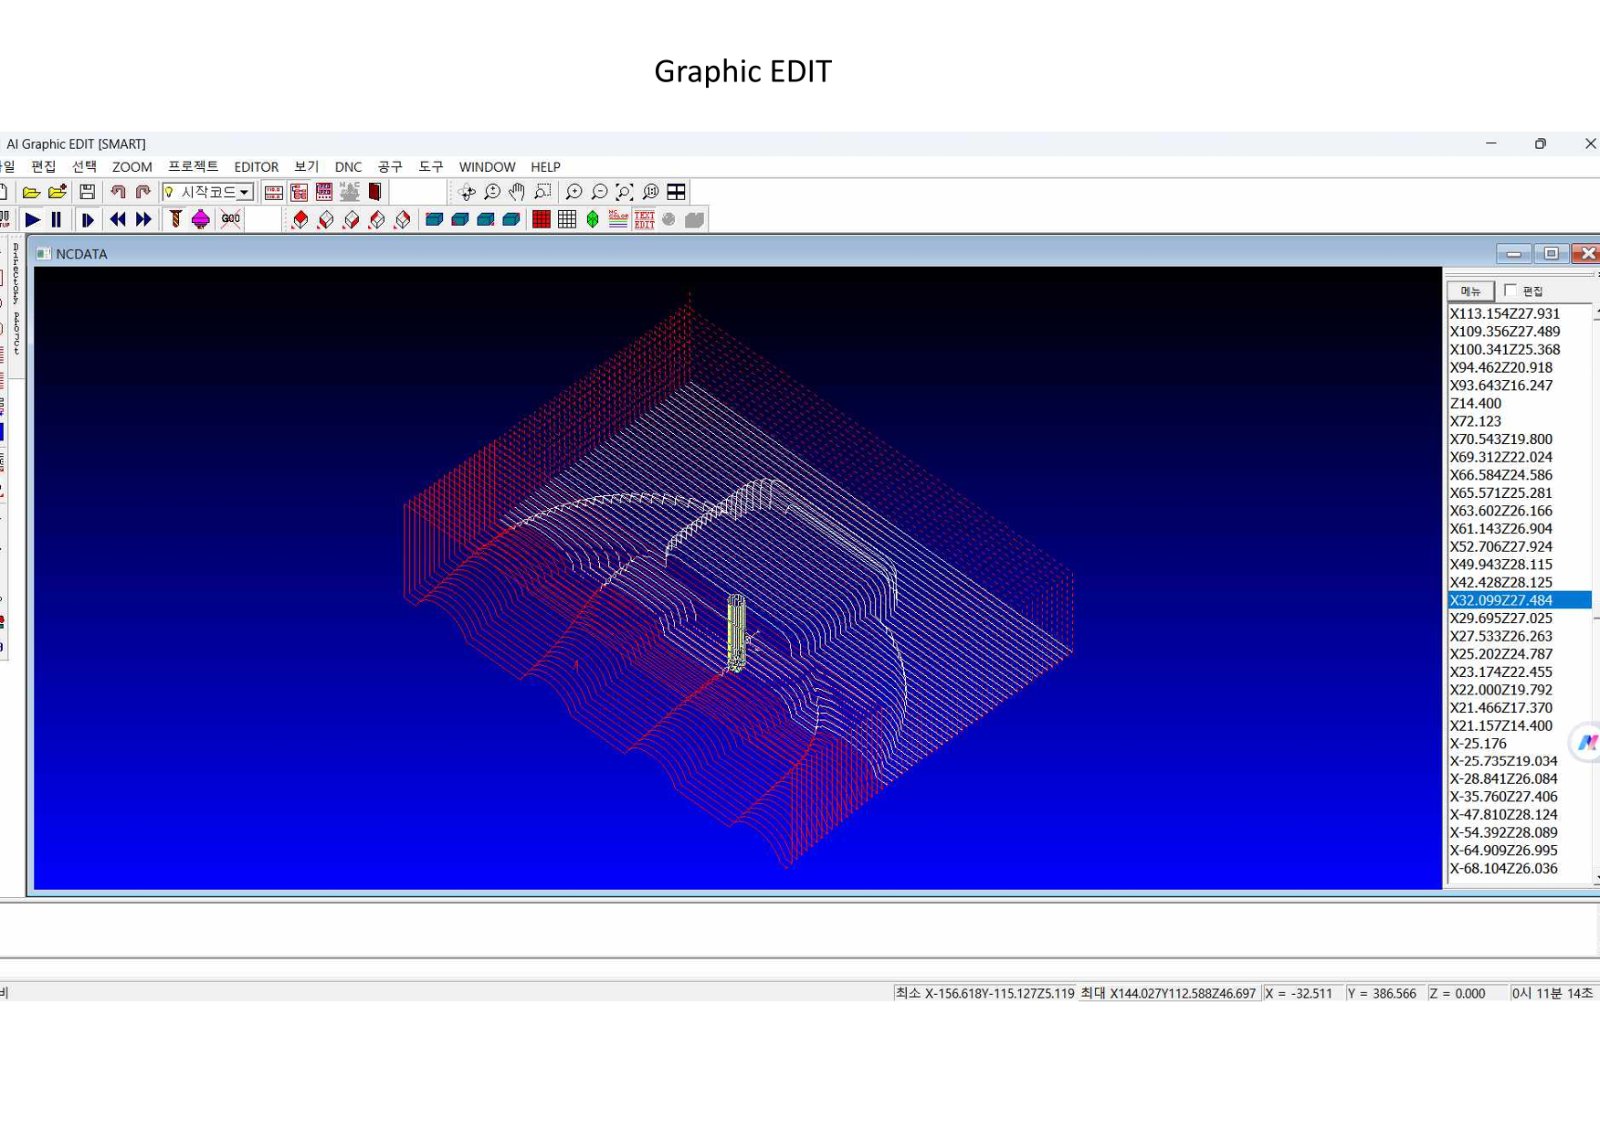
Task: Click the white grid display icon
Action: pyautogui.click(x=567, y=220)
